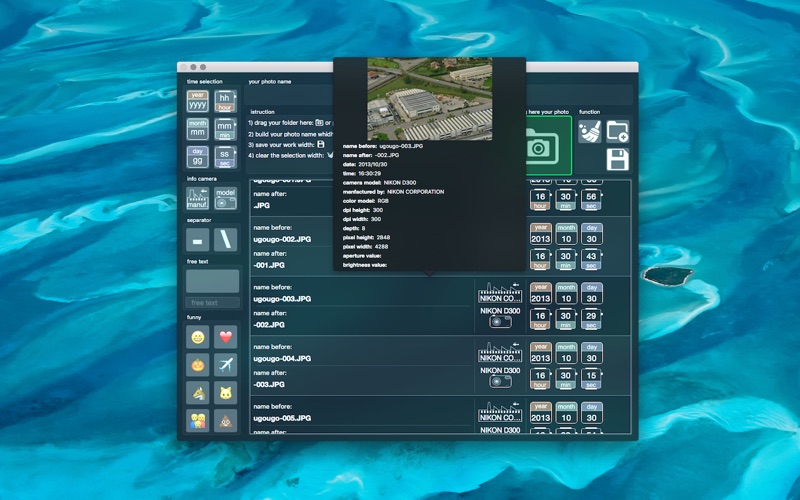This screenshot has height=500, width=800.
Task: Select the hh hour time token
Action: (225, 100)
